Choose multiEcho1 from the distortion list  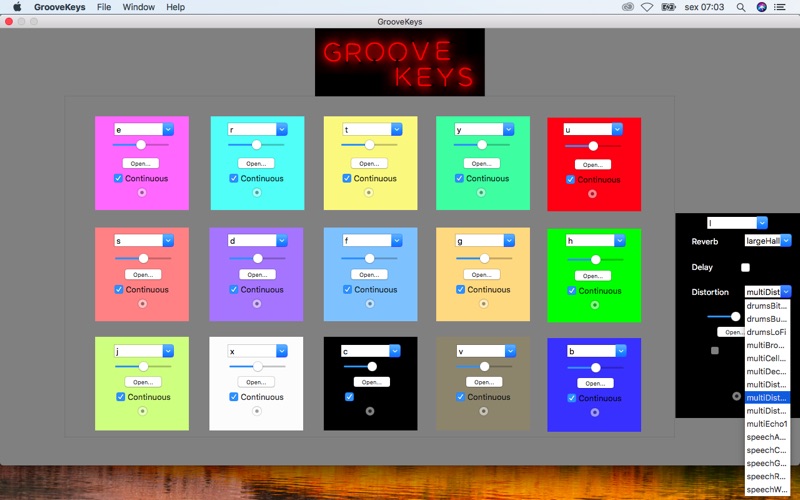767,424
